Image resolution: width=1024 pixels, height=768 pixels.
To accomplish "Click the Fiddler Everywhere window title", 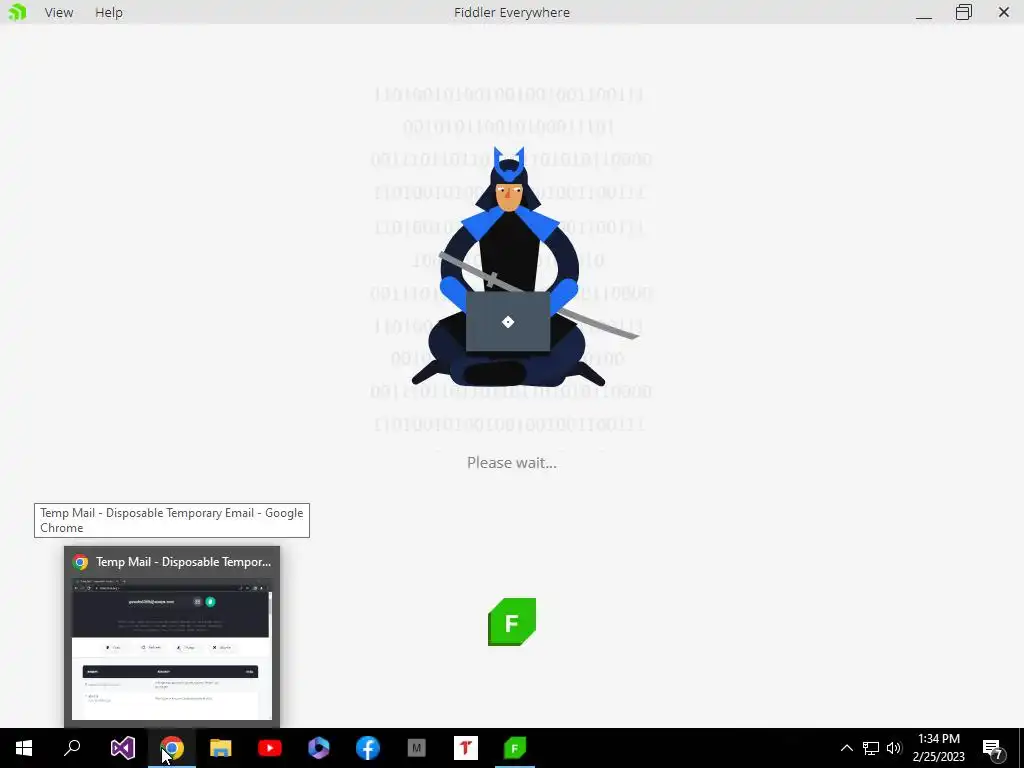I will tap(512, 12).
